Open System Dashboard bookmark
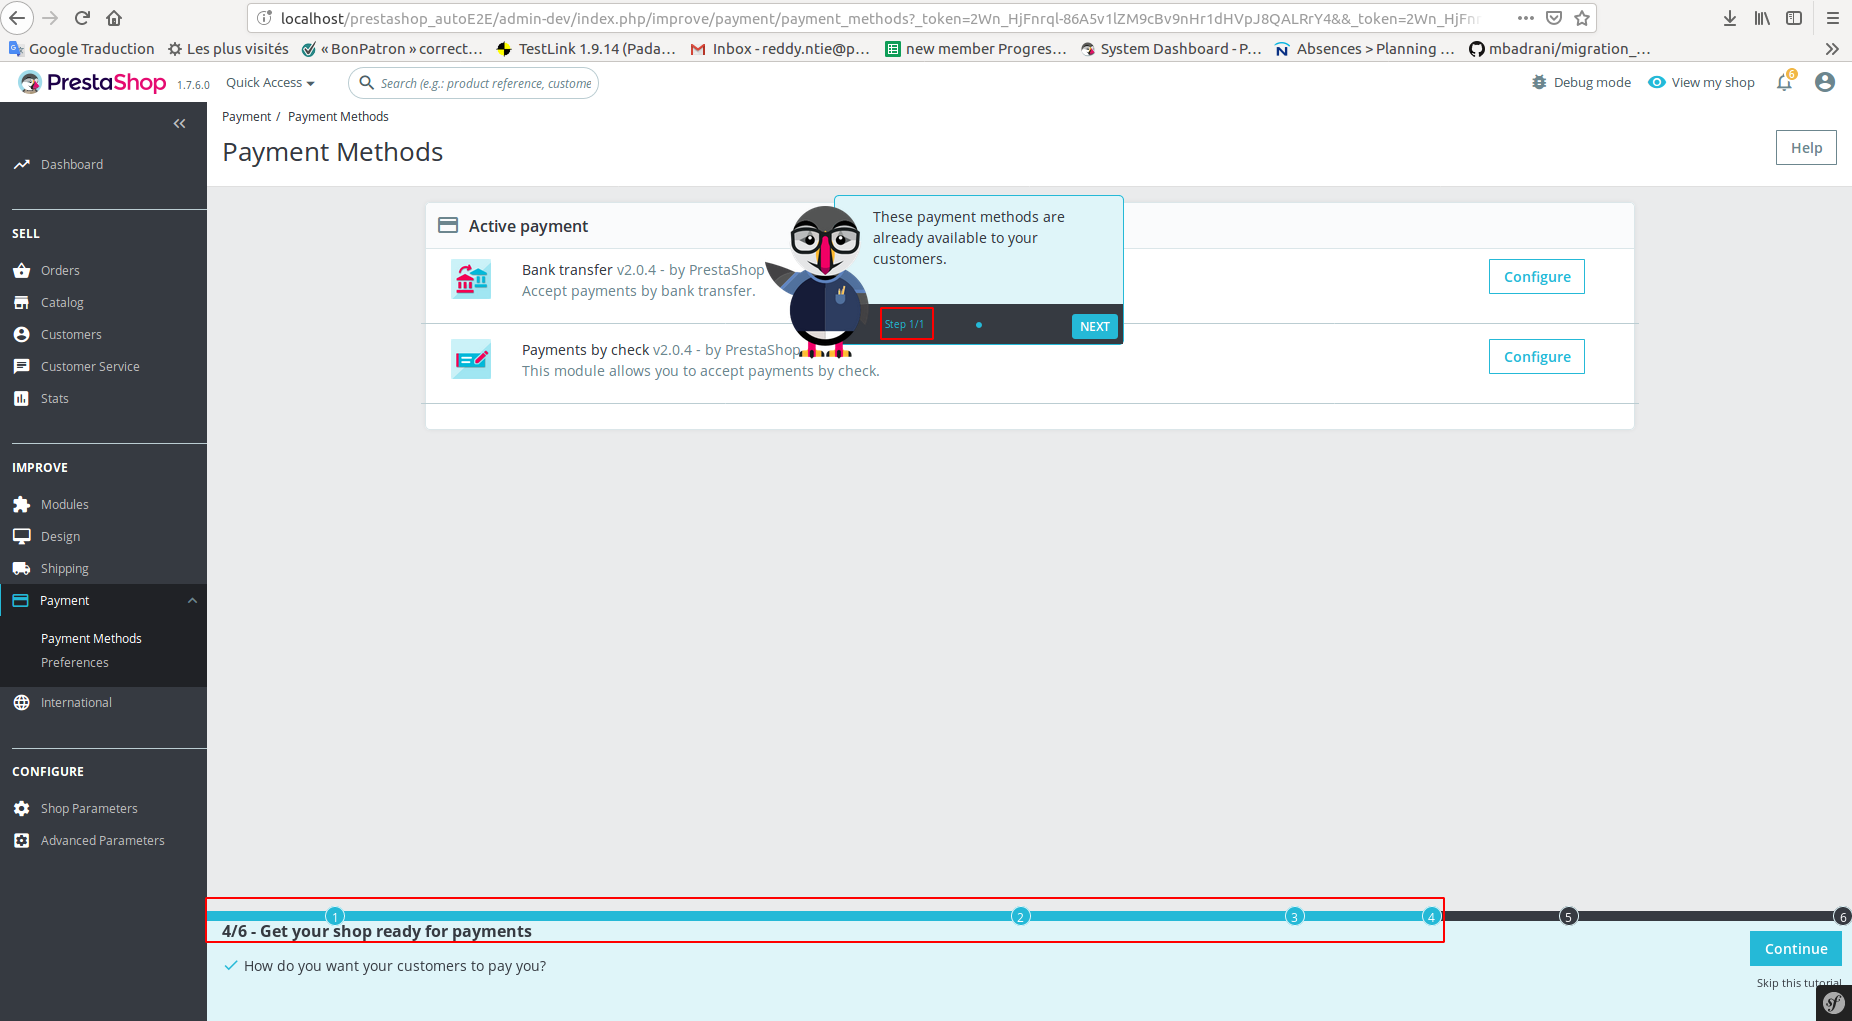1852x1021 pixels. [1171, 48]
